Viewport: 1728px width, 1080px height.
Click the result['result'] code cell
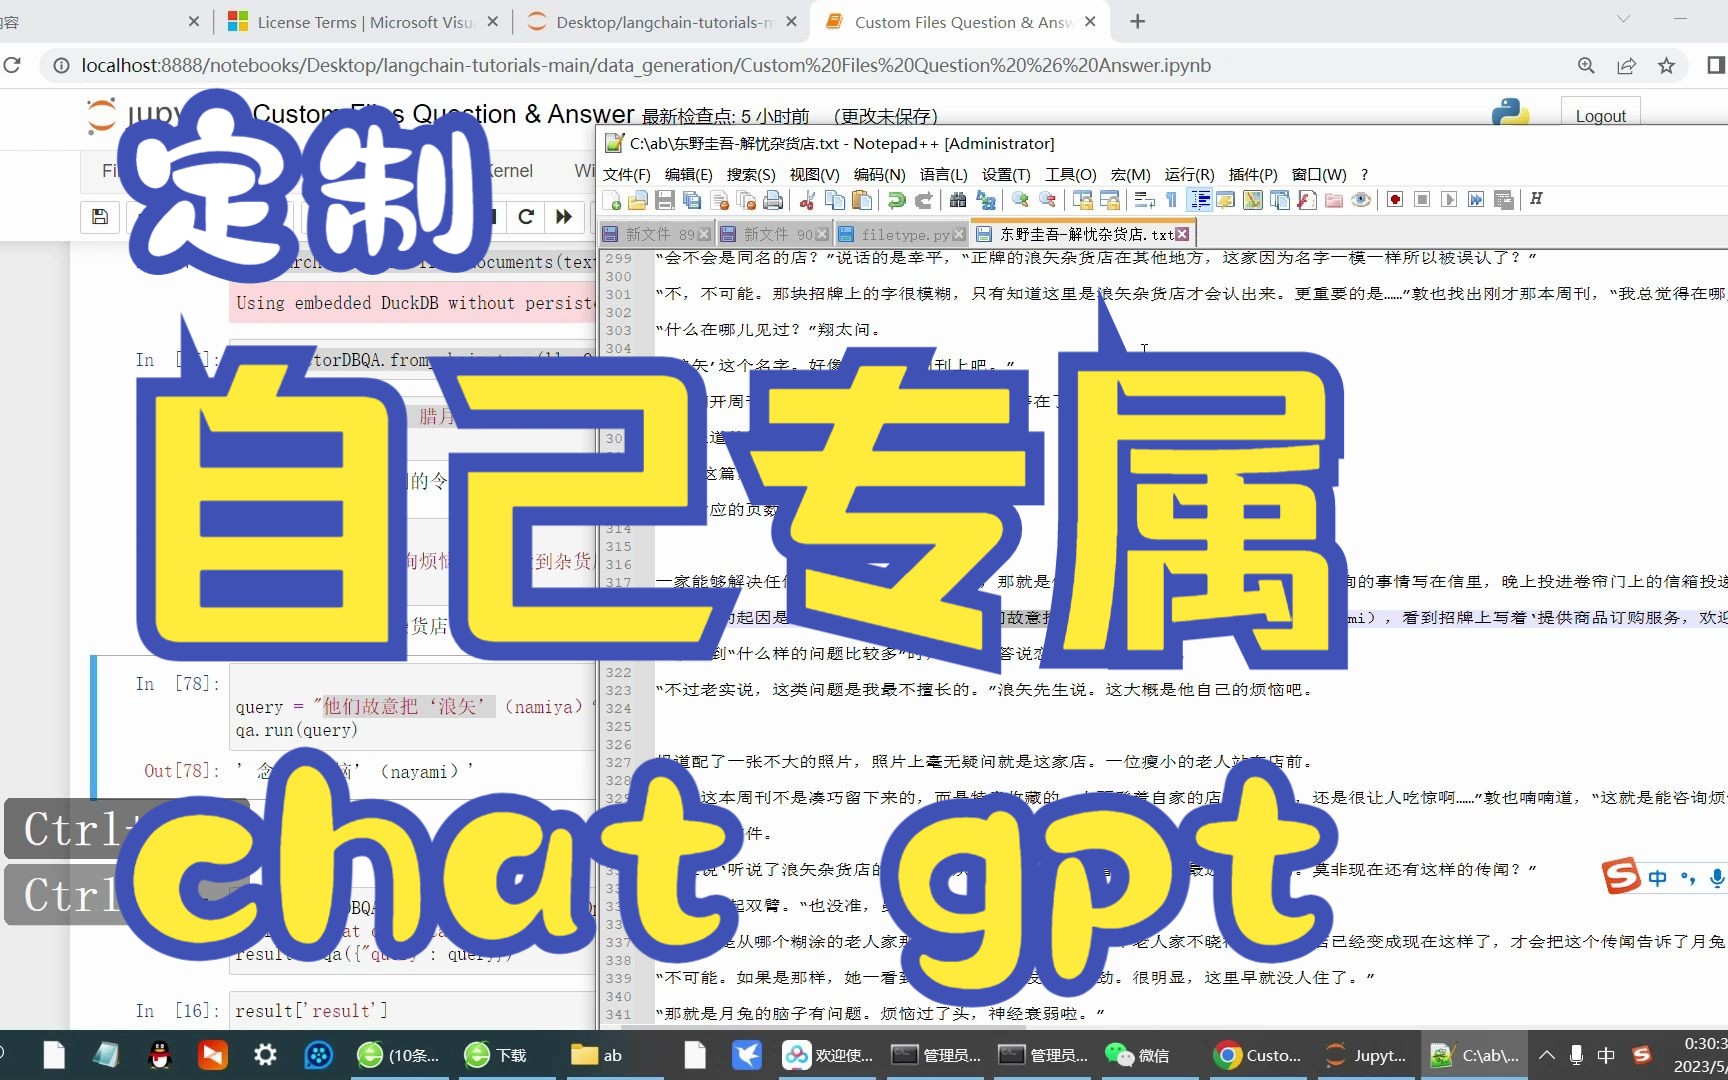(x=412, y=1011)
